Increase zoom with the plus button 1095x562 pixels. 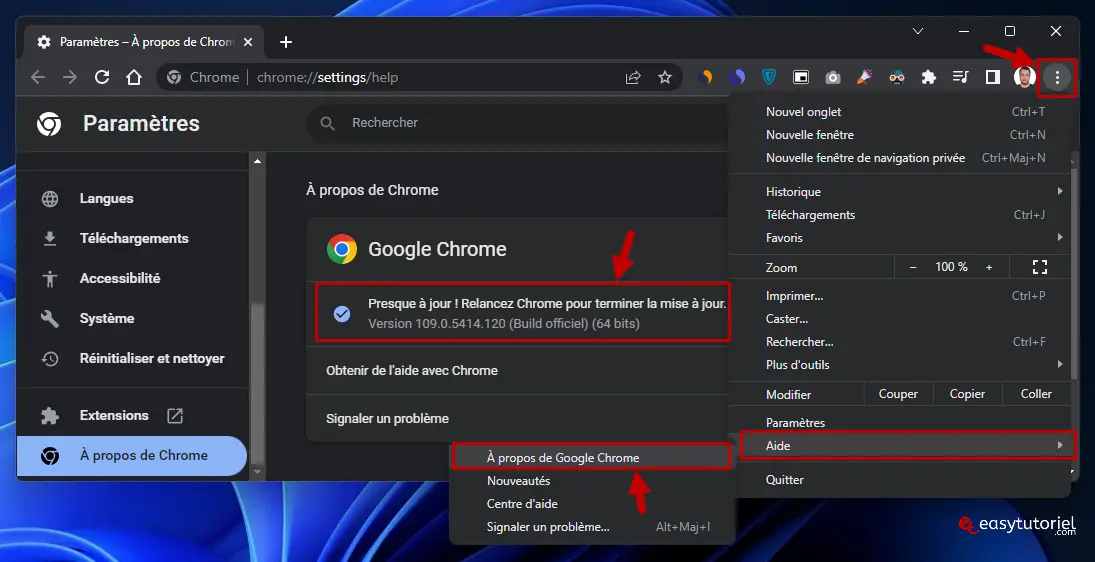point(989,267)
